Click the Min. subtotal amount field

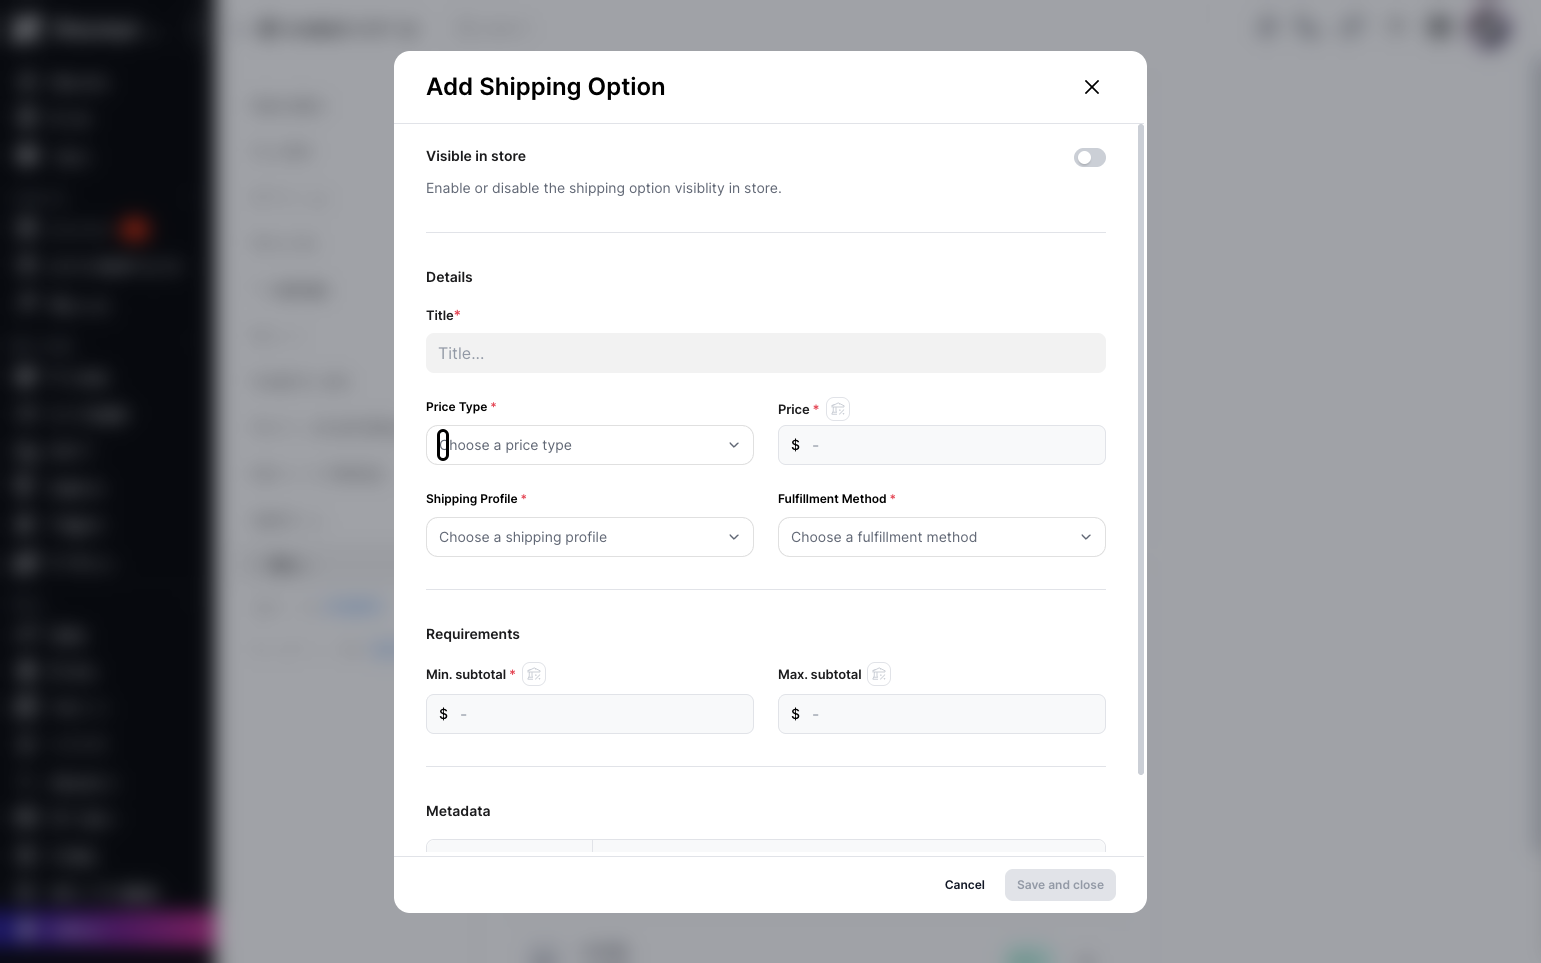589,714
